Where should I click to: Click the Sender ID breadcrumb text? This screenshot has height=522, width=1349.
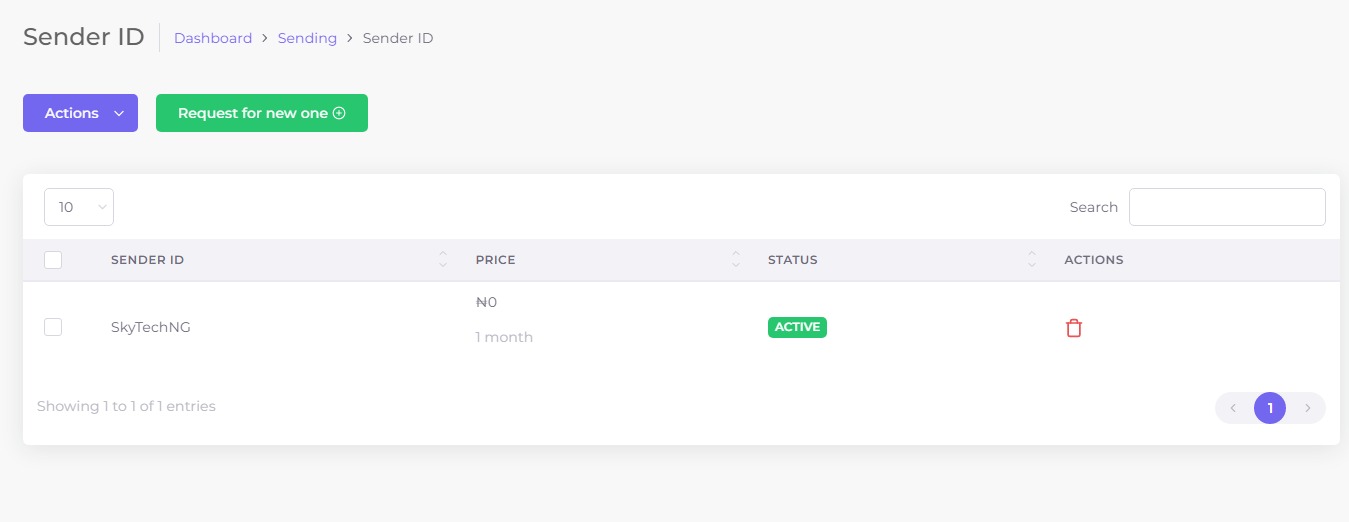point(398,38)
